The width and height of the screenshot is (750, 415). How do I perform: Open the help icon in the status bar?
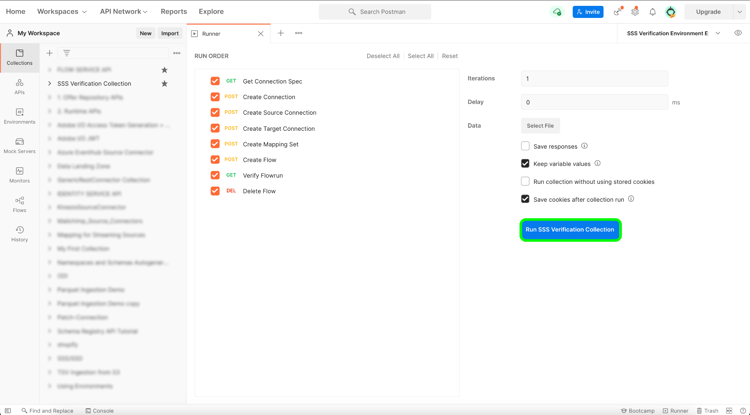tap(743, 411)
